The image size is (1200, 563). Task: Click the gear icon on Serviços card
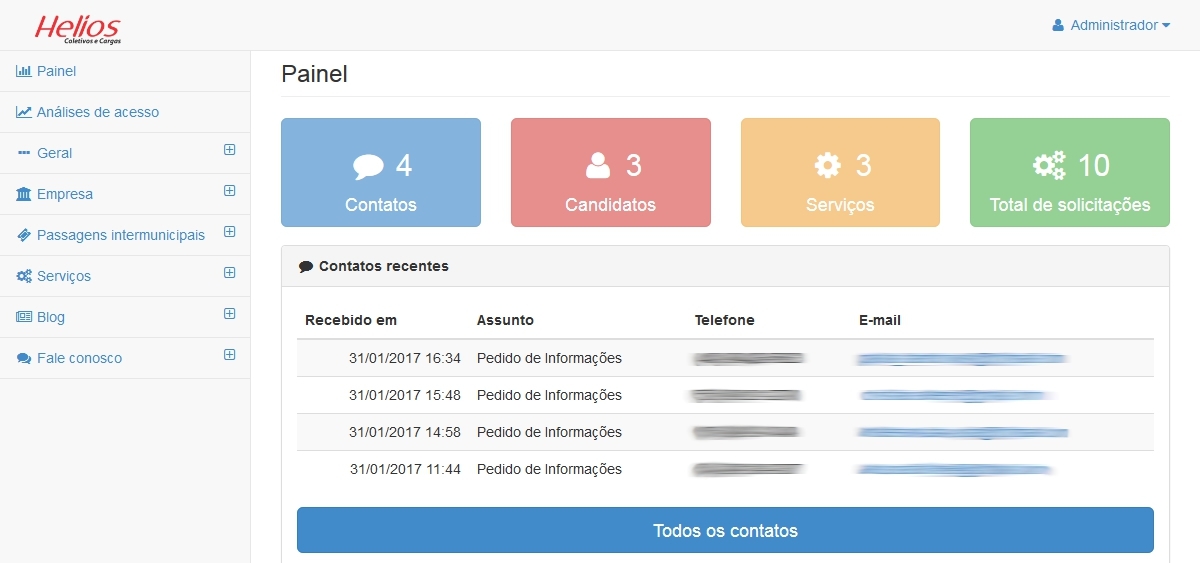pos(828,165)
